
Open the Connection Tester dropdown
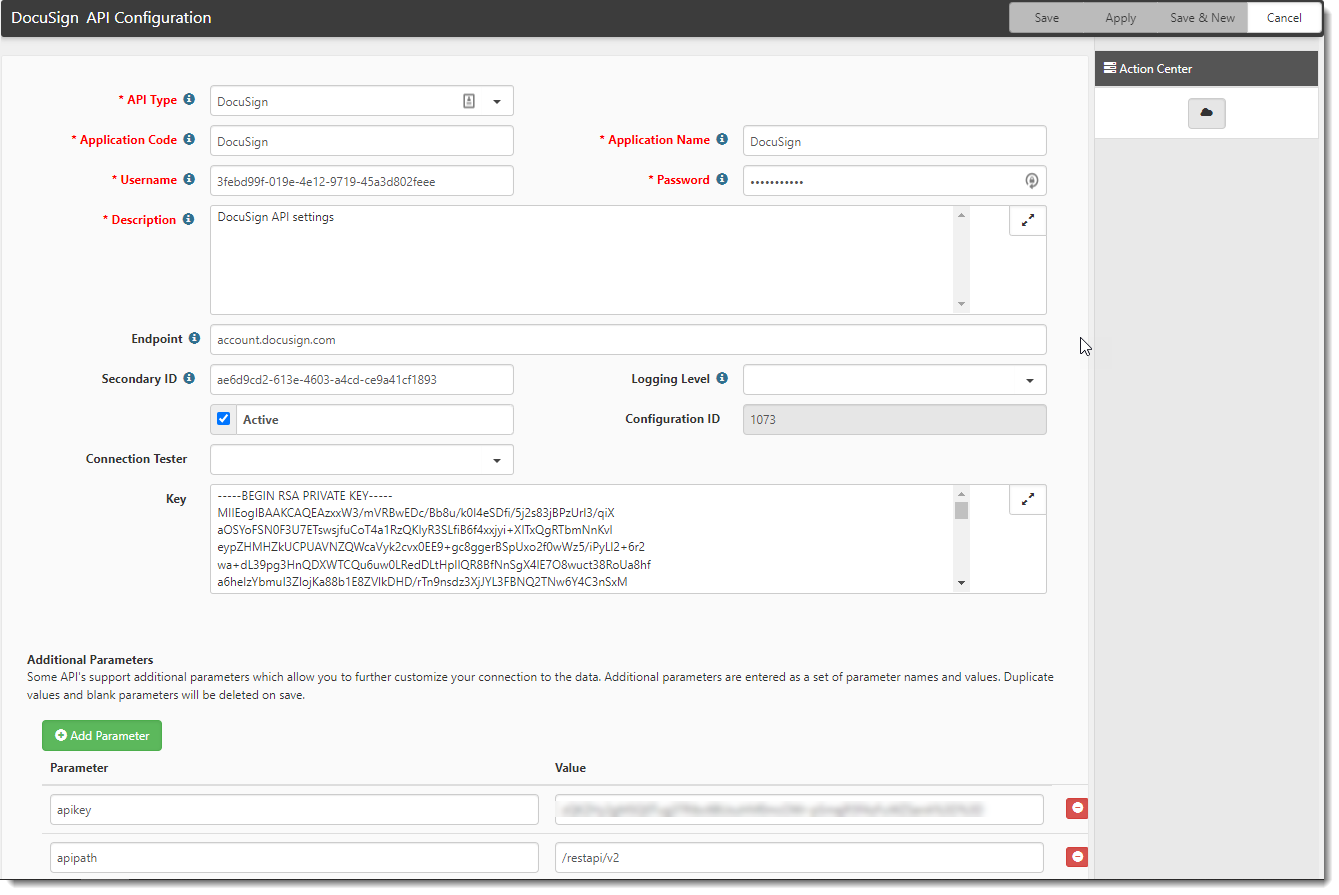click(x=496, y=460)
